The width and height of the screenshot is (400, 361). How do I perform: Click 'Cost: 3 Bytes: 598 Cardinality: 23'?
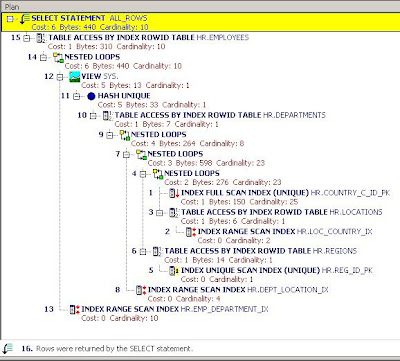pyautogui.click(x=206, y=163)
